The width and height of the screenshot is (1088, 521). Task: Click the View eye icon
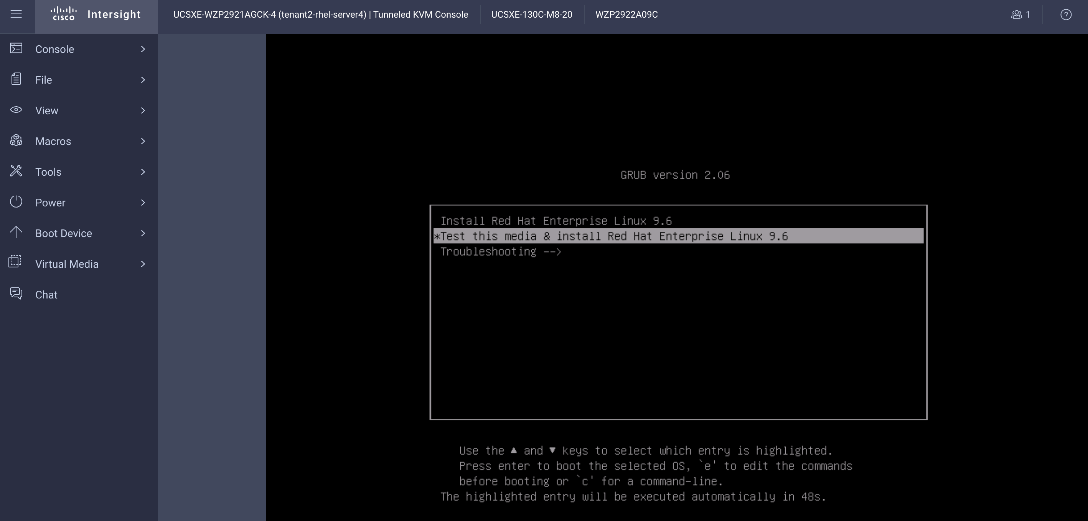click(x=16, y=110)
